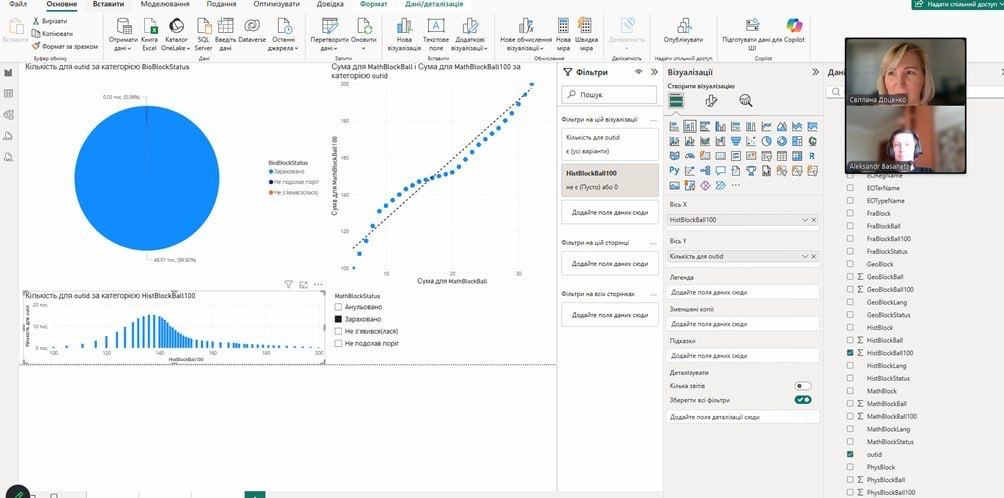Click the focus mode icon above histogram

[303, 285]
